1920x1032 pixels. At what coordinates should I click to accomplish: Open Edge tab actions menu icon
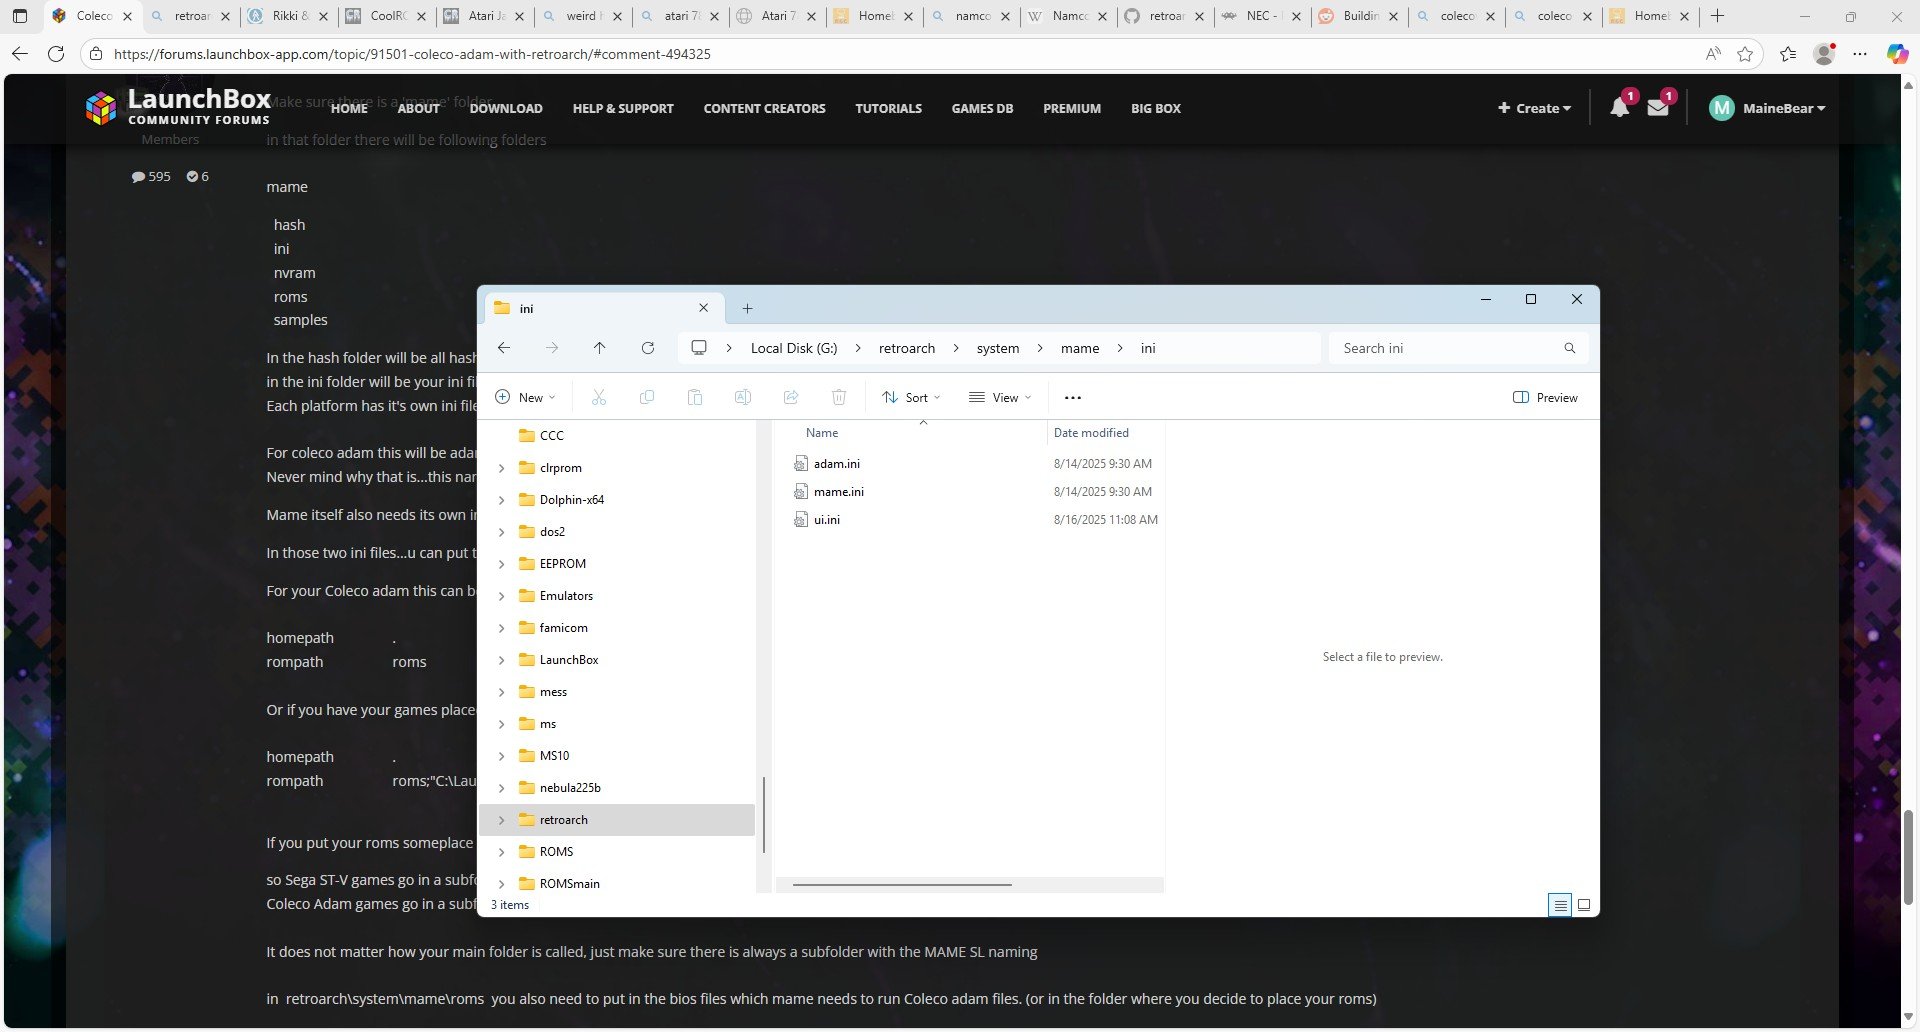[x=20, y=16]
